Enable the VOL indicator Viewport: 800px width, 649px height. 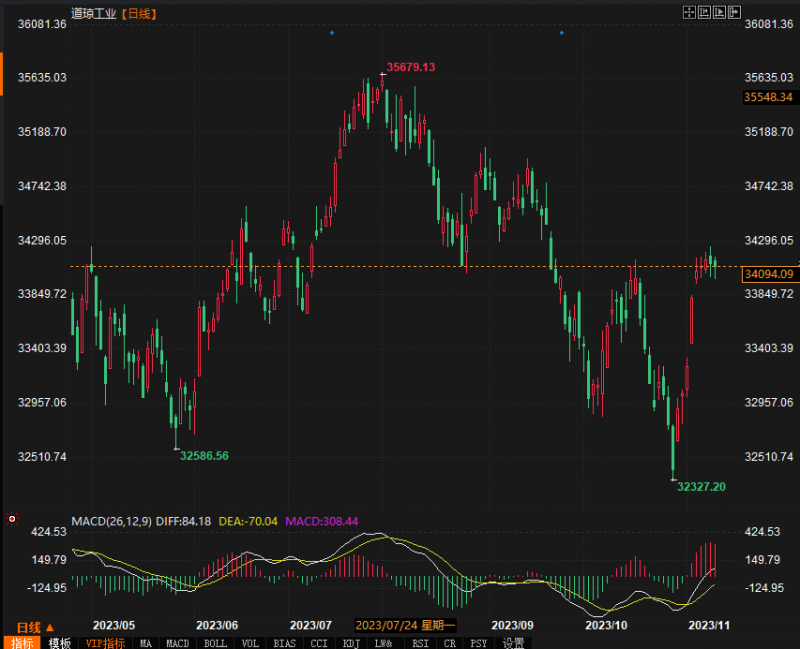(x=251, y=643)
